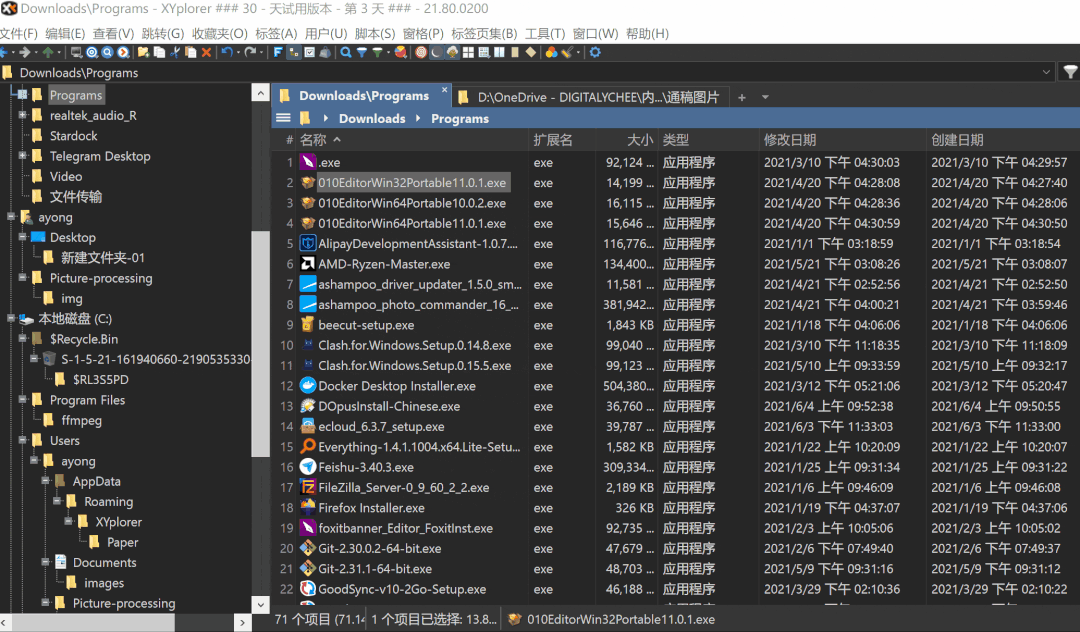Click the red bullseye toolbar icon

pyautogui.click(x=420, y=52)
